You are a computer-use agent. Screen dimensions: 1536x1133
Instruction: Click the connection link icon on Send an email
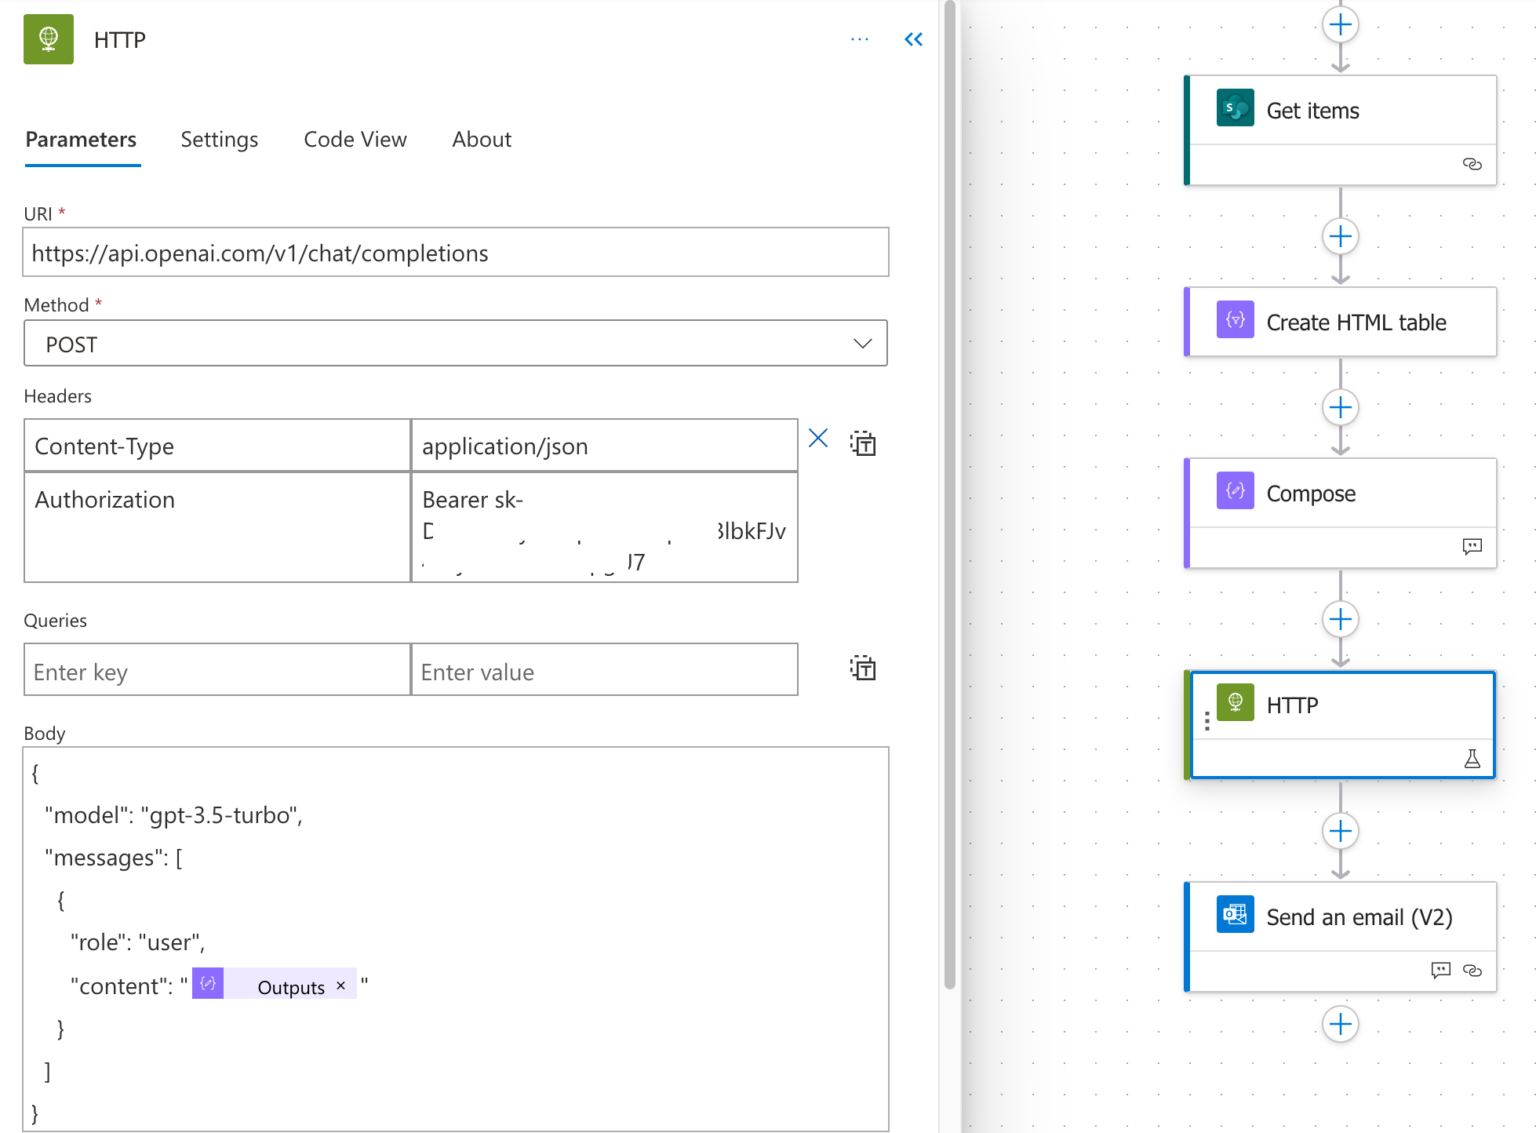pyautogui.click(x=1472, y=970)
